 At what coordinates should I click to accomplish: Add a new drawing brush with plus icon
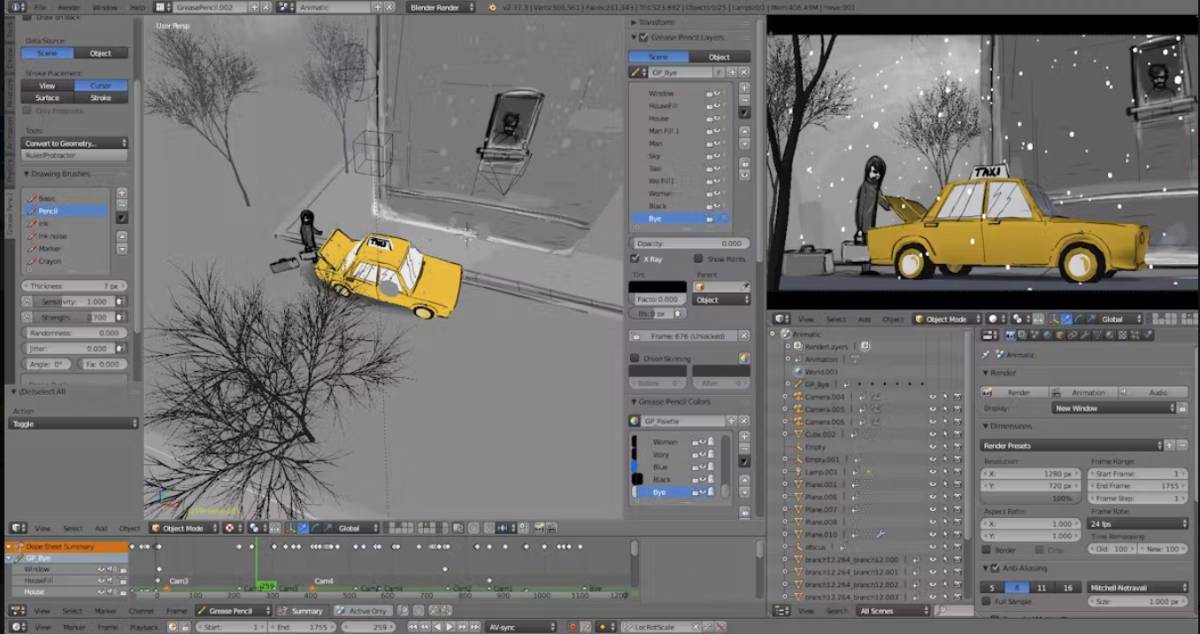[122, 192]
